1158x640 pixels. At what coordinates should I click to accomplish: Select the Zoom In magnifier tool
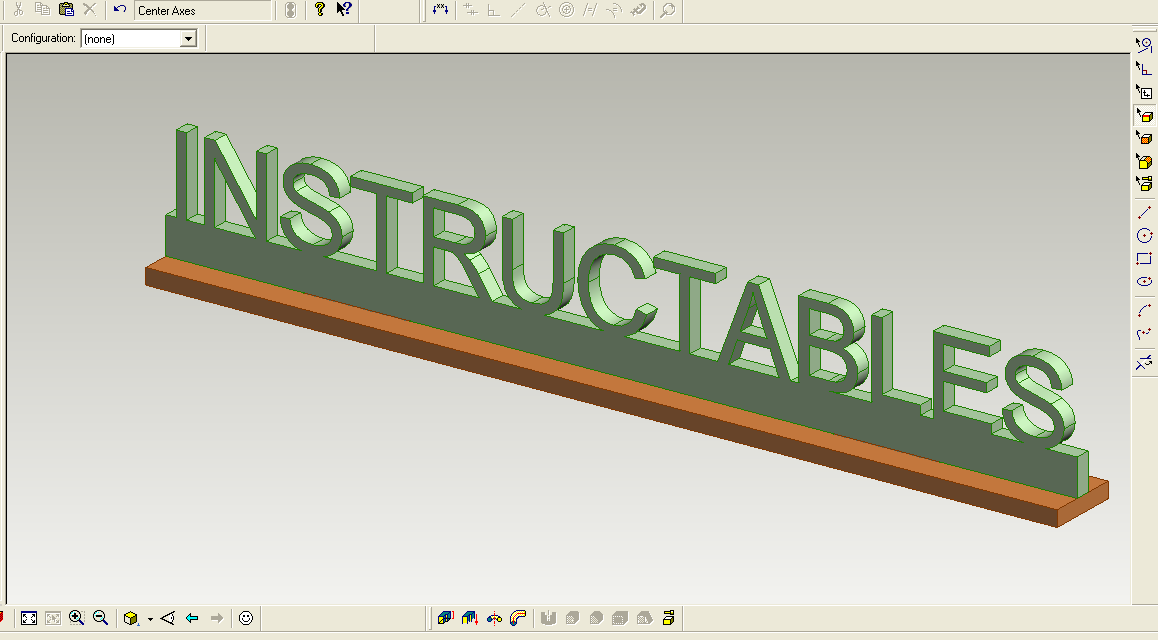[77, 618]
